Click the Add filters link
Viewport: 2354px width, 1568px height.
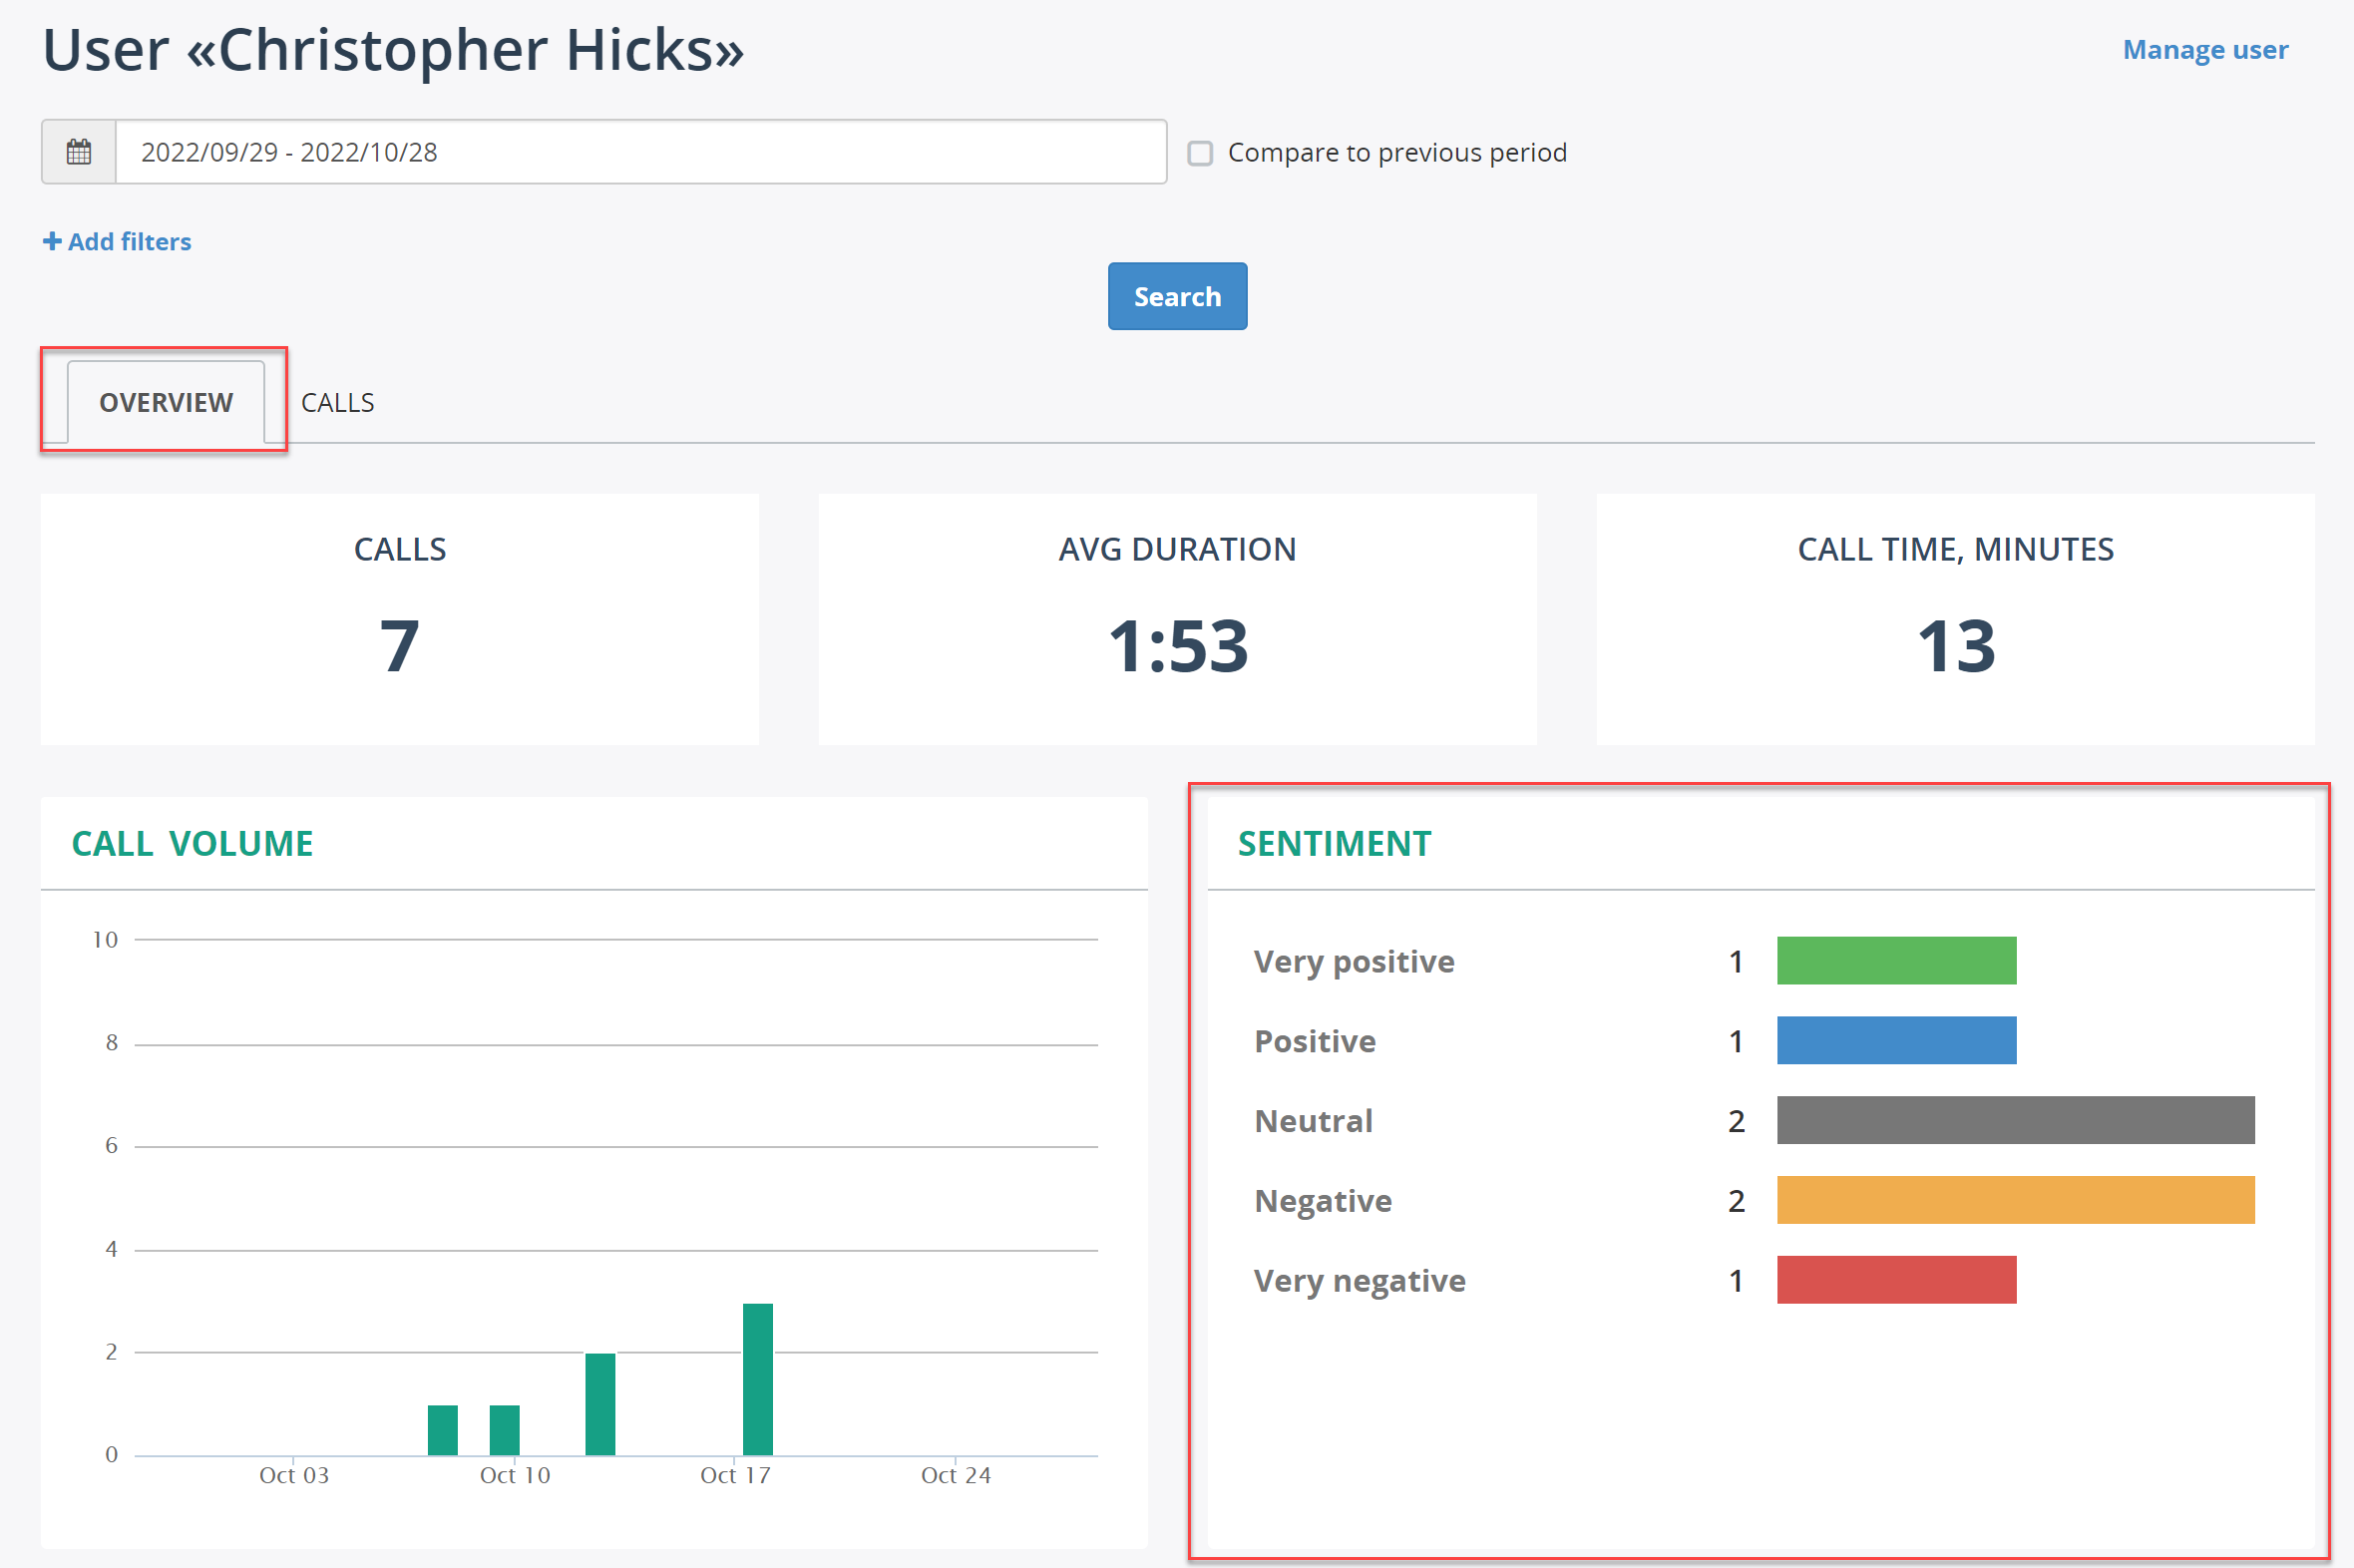click(118, 239)
